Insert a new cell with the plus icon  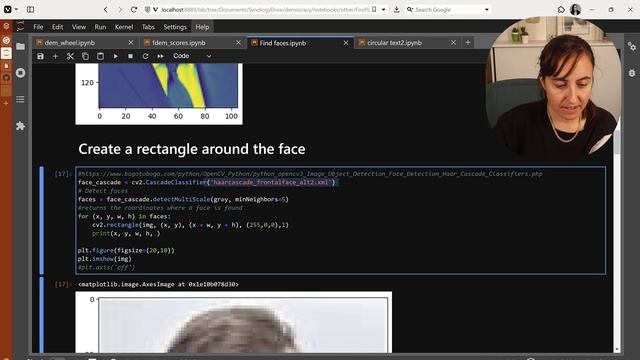[x=56, y=56]
